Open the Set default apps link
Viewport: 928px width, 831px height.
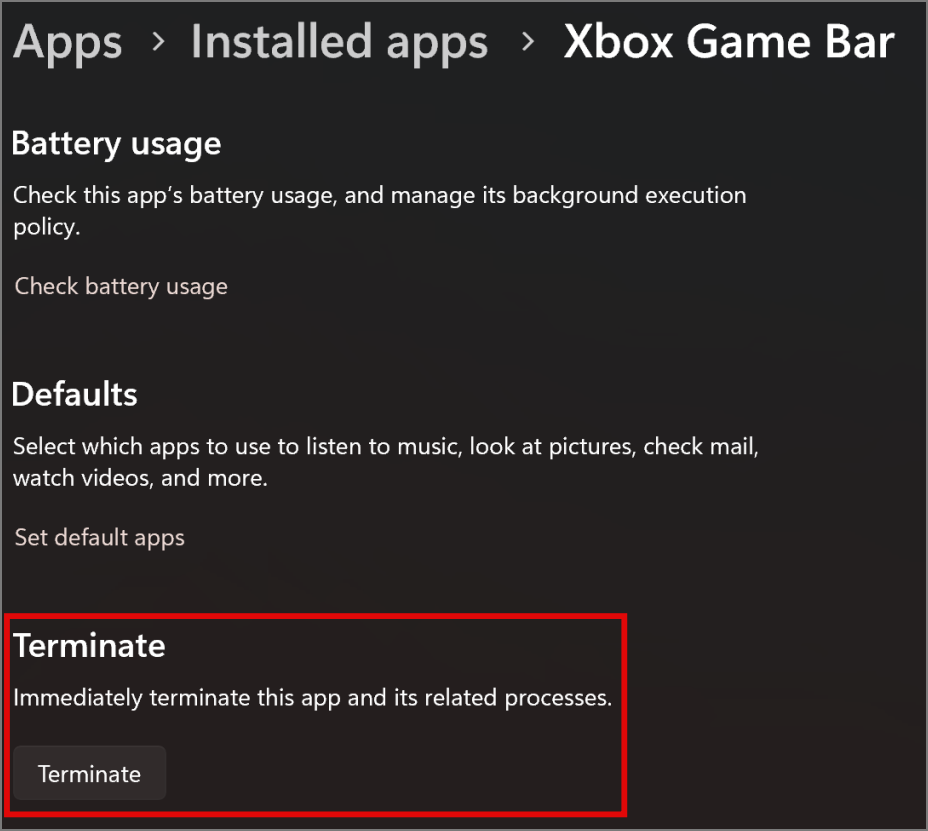[x=100, y=537]
